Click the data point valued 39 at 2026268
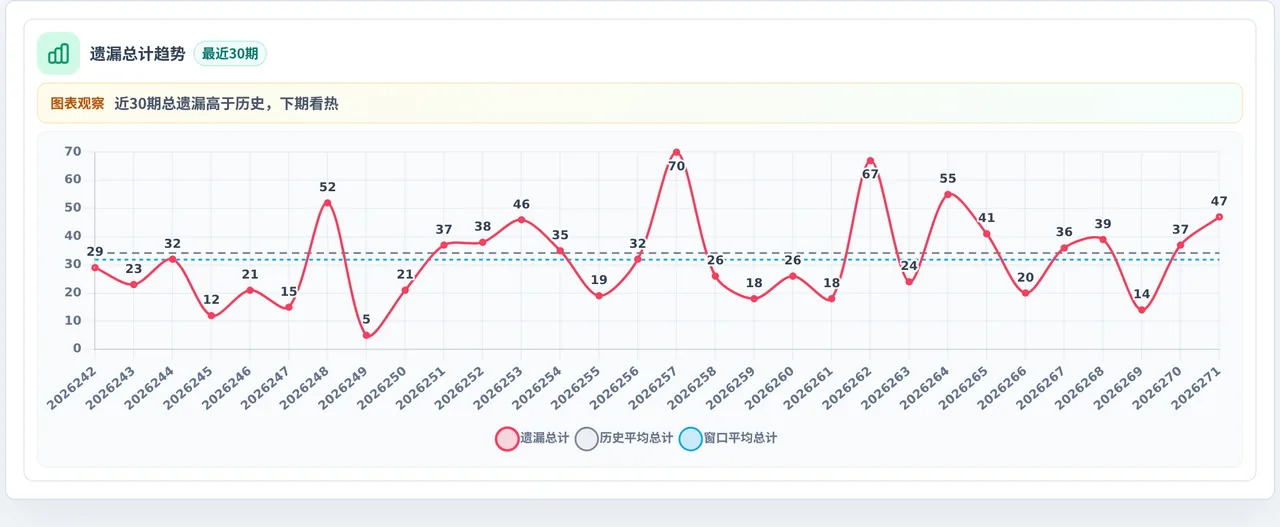The width and height of the screenshot is (1280, 527). point(1103,239)
